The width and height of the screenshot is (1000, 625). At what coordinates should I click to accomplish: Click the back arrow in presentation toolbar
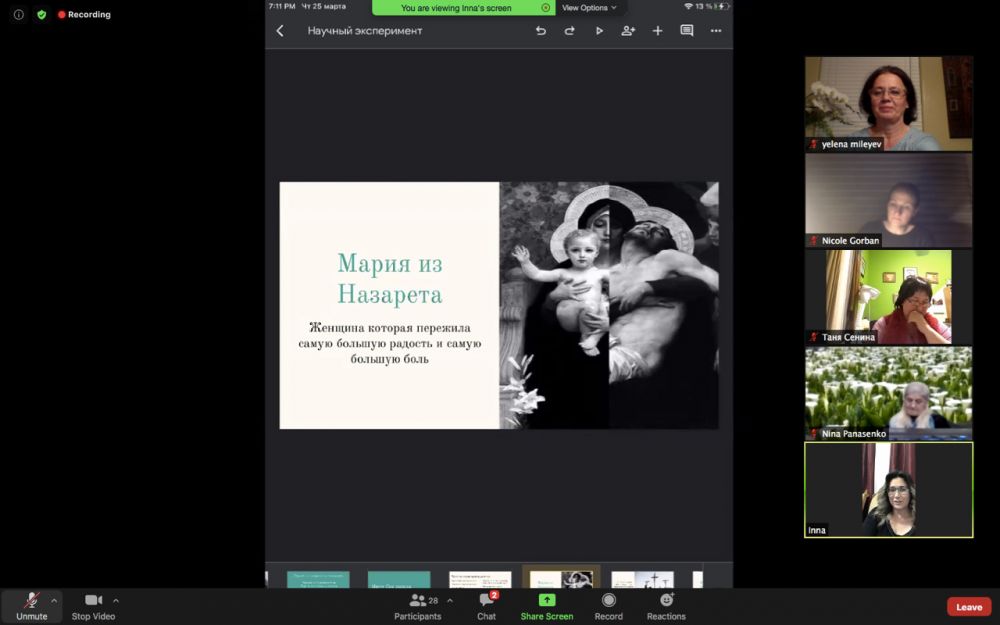click(x=279, y=31)
